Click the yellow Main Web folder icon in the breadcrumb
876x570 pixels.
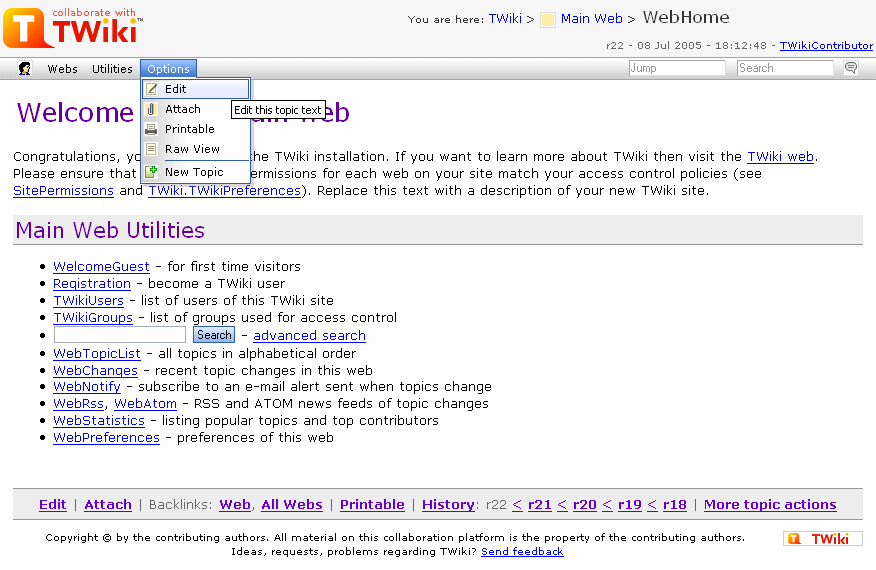[x=548, y=19]
